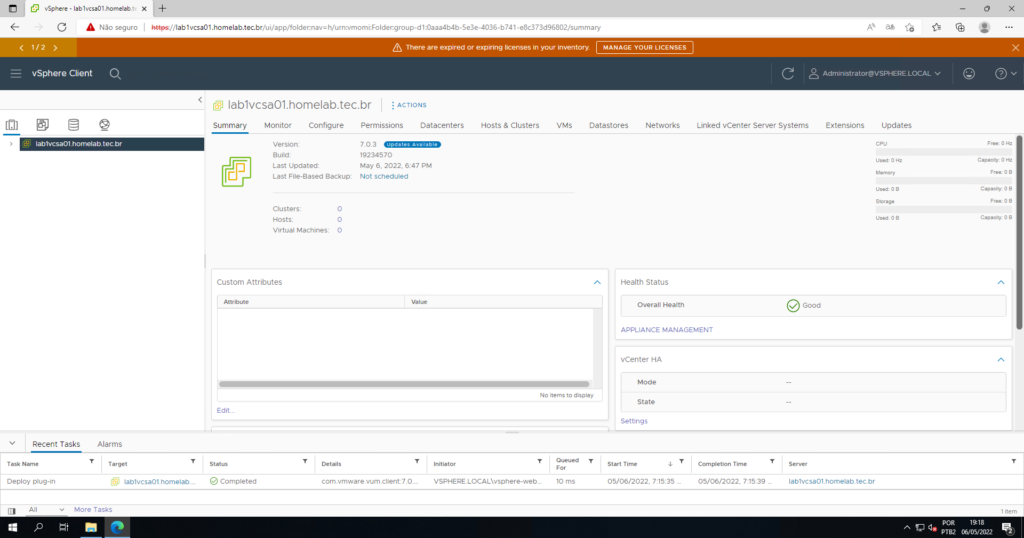Go to next notification banner
The width and height of the screenshot is (1024, 538).
(56, 48)
